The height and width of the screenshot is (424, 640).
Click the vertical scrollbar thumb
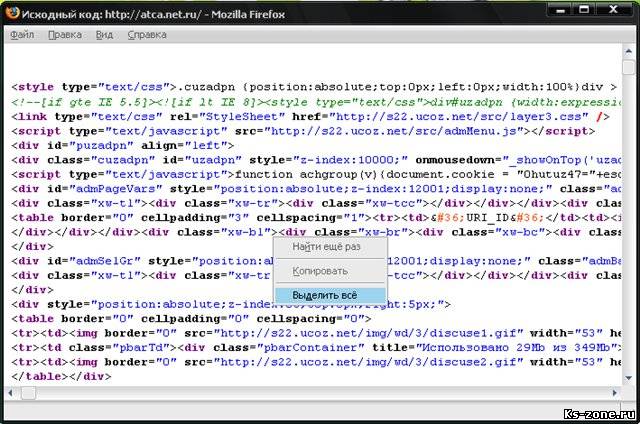point(629,67)
